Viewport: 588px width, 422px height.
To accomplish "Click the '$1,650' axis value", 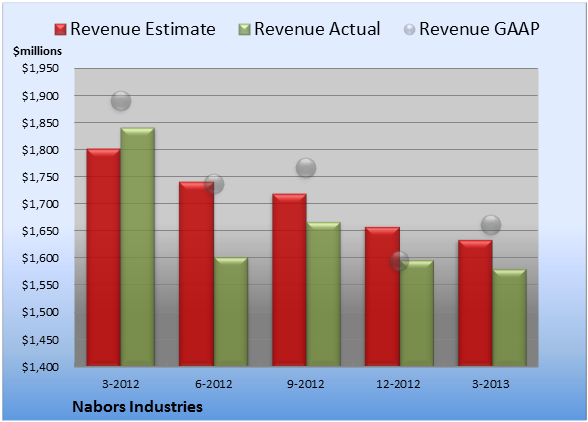I will pyautogui.click(x=40, y=231).
